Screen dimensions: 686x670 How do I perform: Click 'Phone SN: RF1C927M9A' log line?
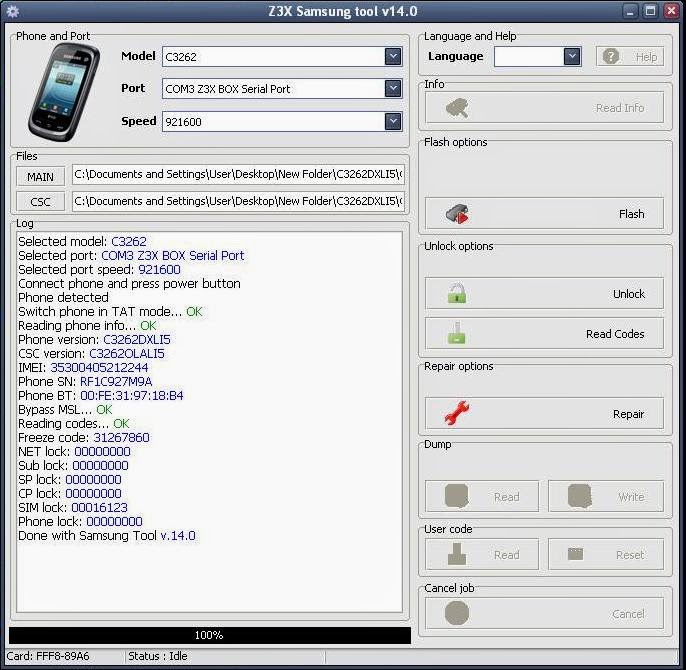(x=85, y=381)
